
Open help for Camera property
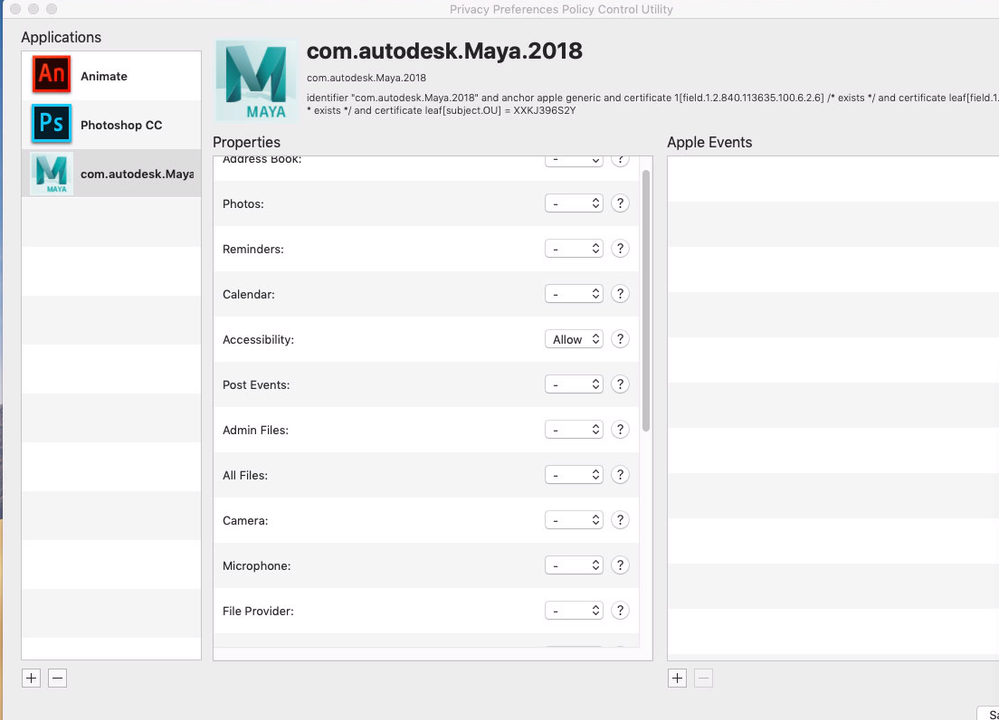click(x=620, y=520)
